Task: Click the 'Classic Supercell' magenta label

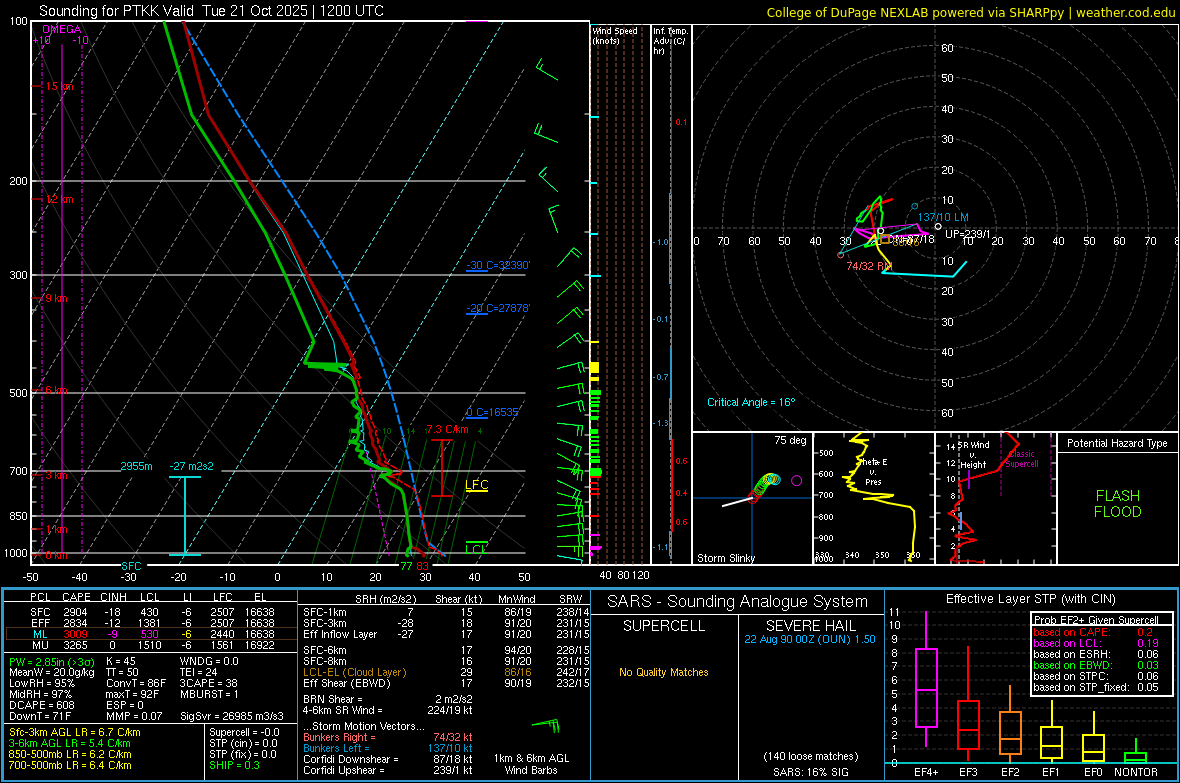Action: click(x=1022, y=459)
